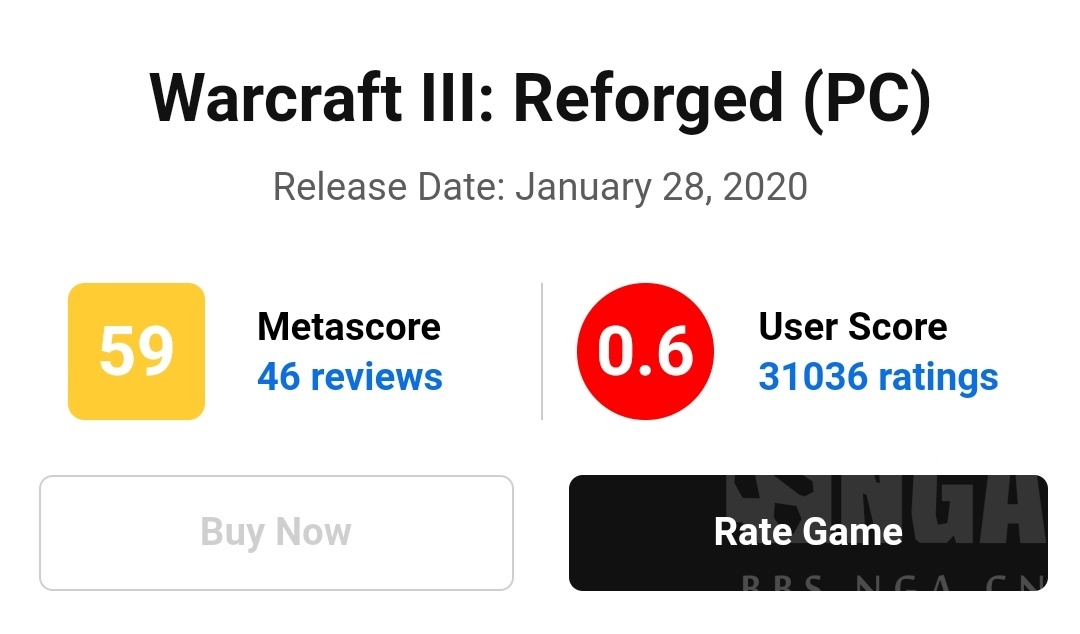Image resolution: width=1080 pixels, height=634 pixels.
Task: Click the BBS.NGA.CN watermark text
Action: 890,582
